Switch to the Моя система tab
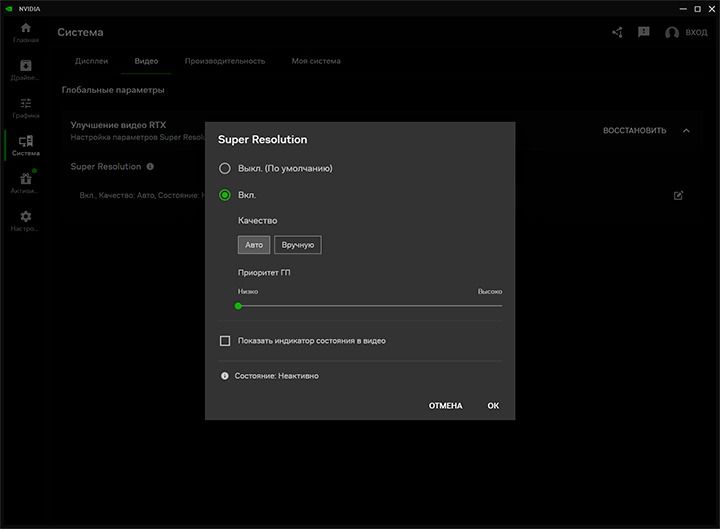 (316, 61)
